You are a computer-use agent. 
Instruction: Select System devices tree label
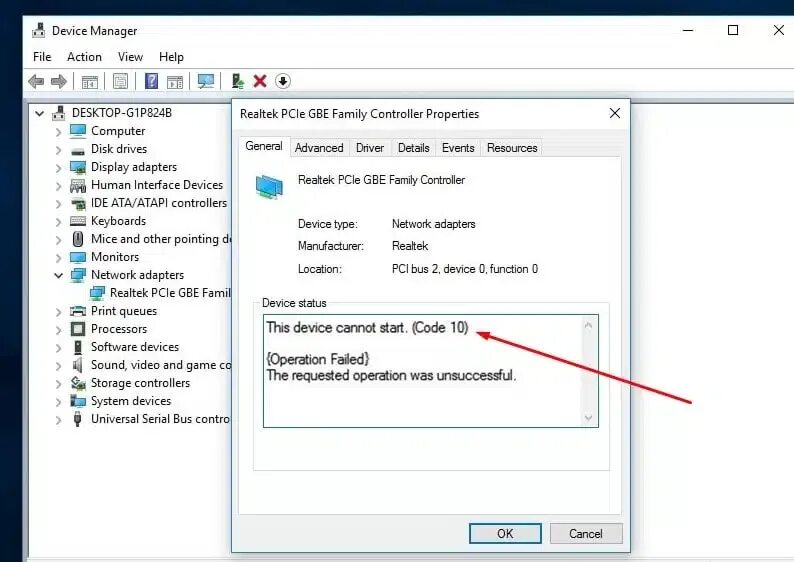point(131,401)
